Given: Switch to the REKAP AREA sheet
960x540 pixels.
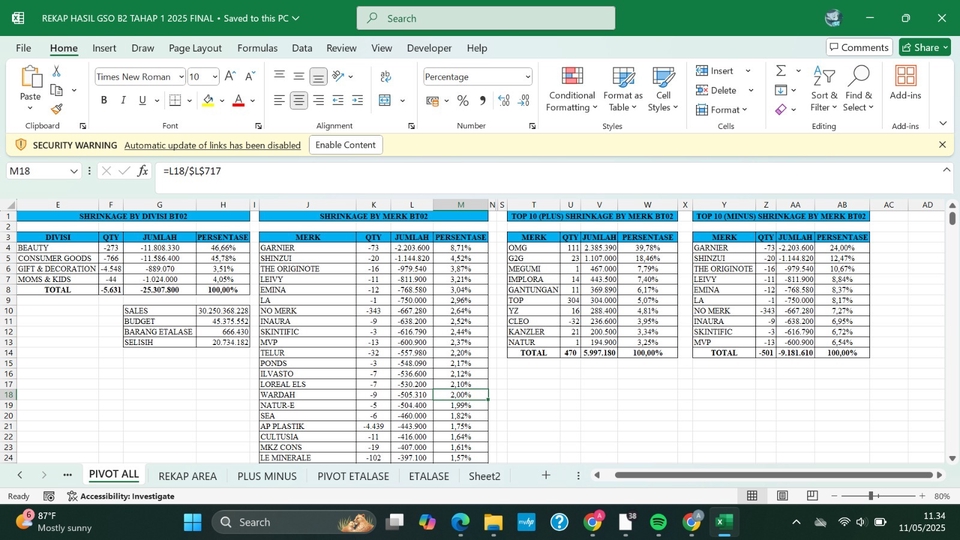Looking at the screenshot, I should [x=187, y=476].
